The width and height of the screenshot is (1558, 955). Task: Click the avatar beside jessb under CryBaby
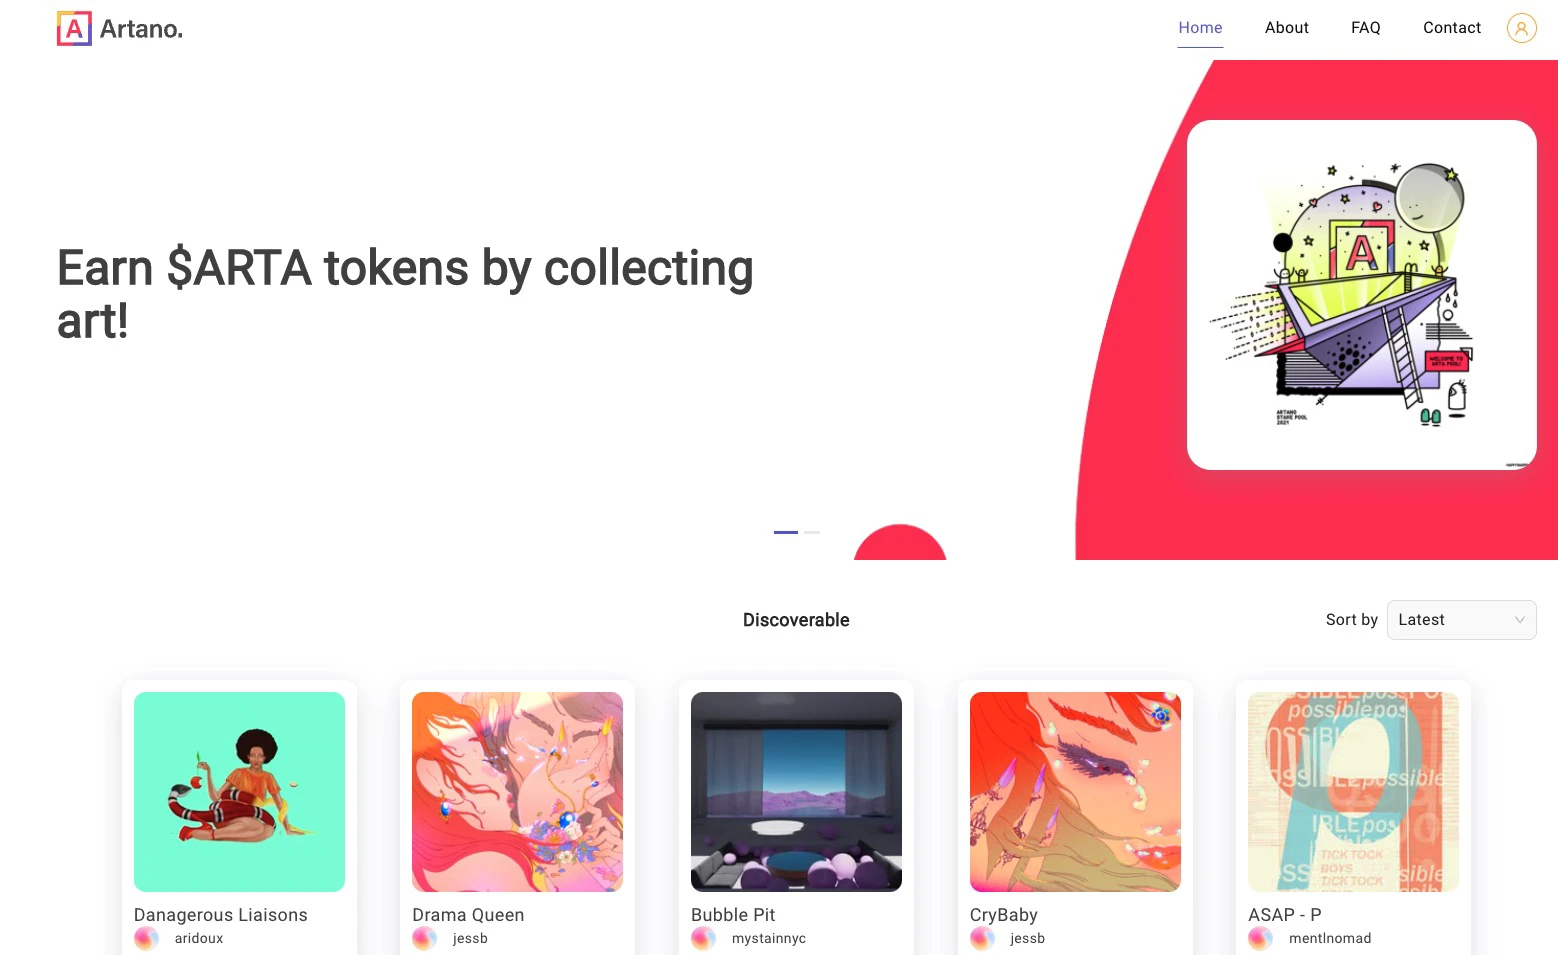[x=982, y=938]
